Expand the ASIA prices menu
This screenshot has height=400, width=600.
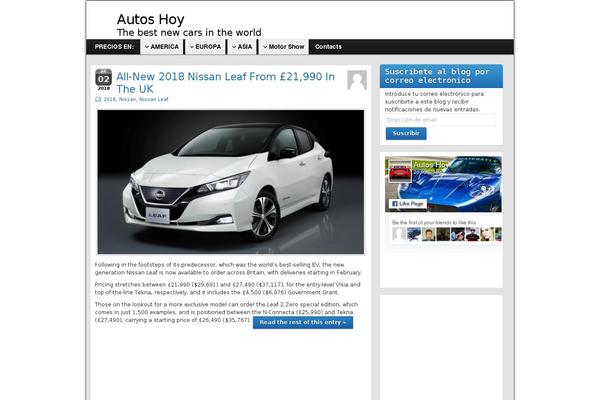click(x=242, y=47)
